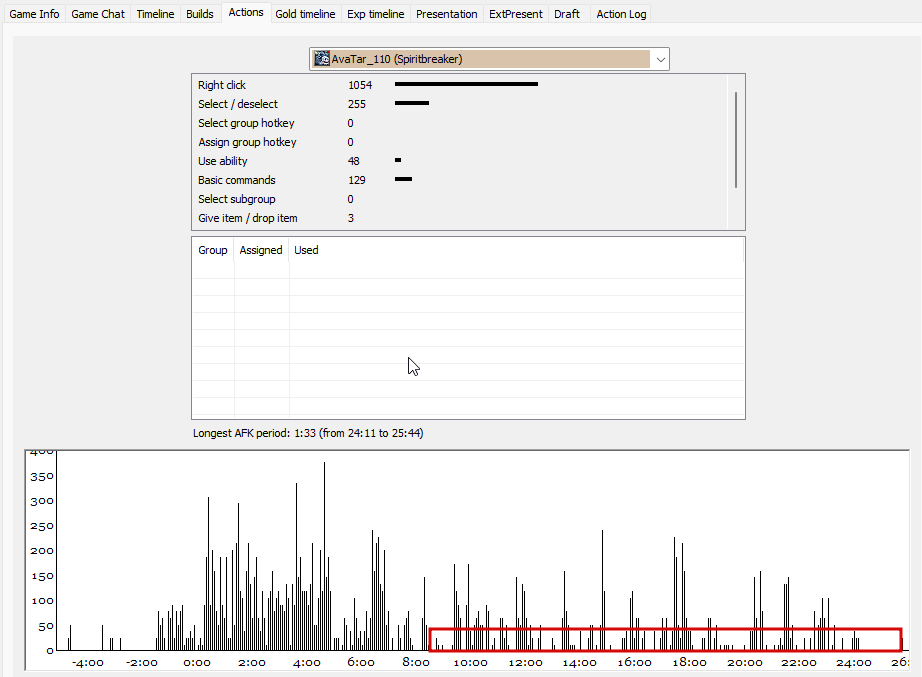
Task: Select the Select group hotkey row
Action: point(460,123)
